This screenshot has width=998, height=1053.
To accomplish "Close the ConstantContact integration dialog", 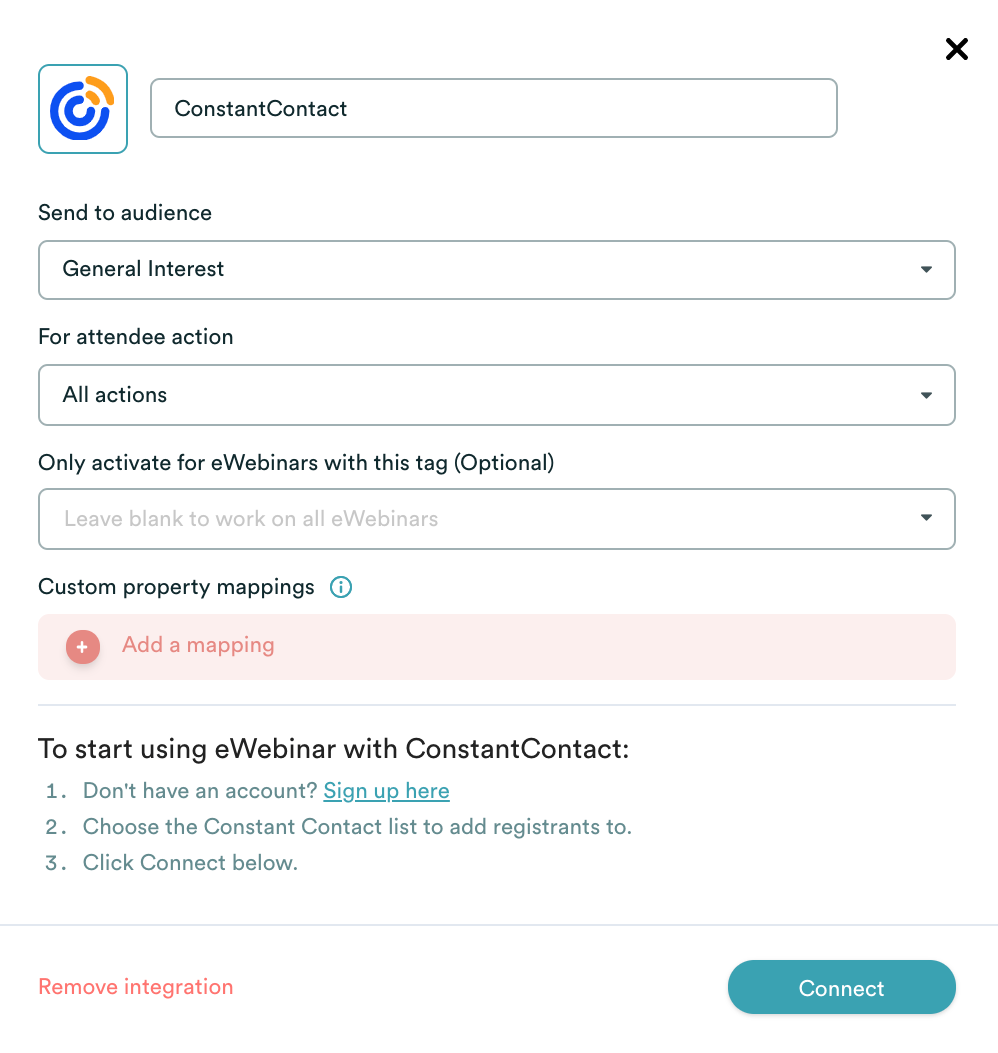I will (957, 49).
